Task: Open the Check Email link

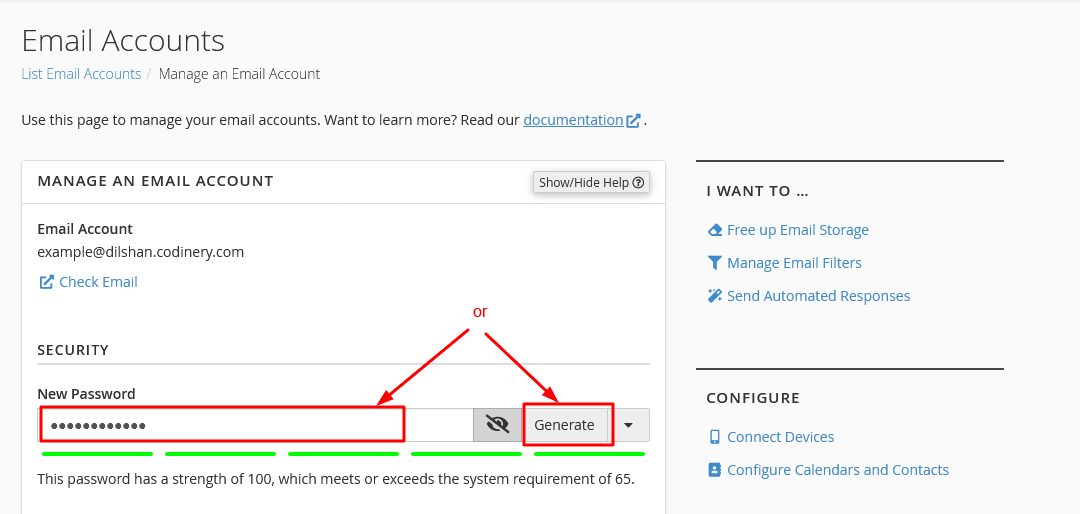Action: point(98,282)
